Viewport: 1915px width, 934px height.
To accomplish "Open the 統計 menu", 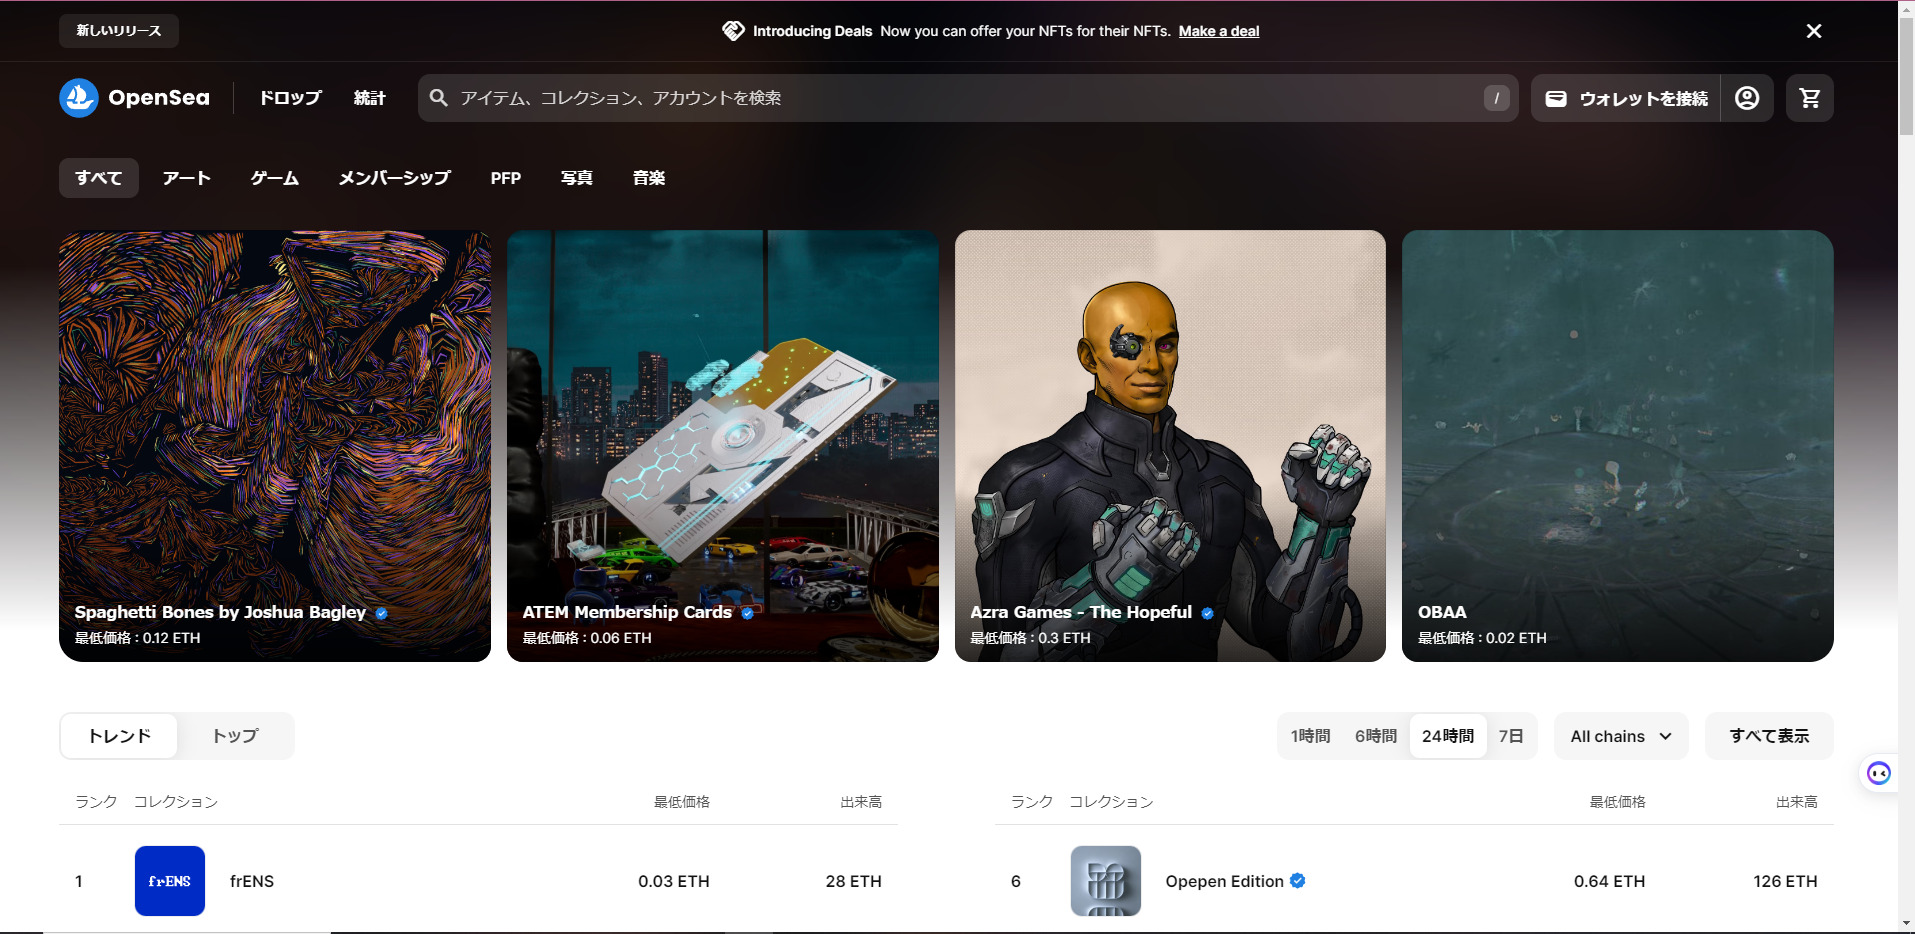I will pos(370,98).
